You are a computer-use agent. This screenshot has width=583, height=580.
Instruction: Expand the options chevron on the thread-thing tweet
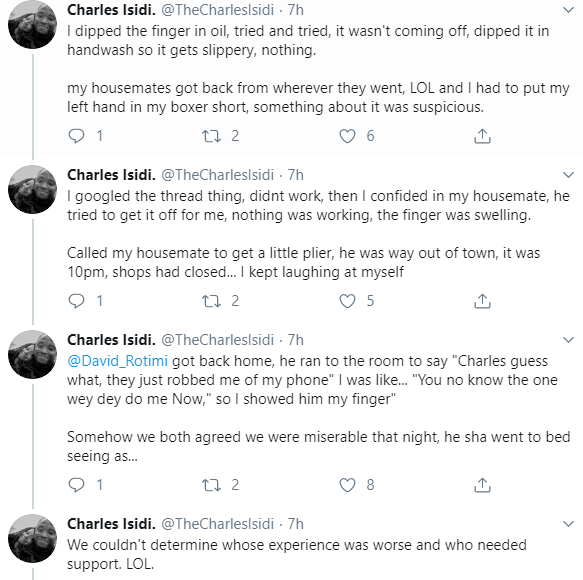(x=568, y=175)
